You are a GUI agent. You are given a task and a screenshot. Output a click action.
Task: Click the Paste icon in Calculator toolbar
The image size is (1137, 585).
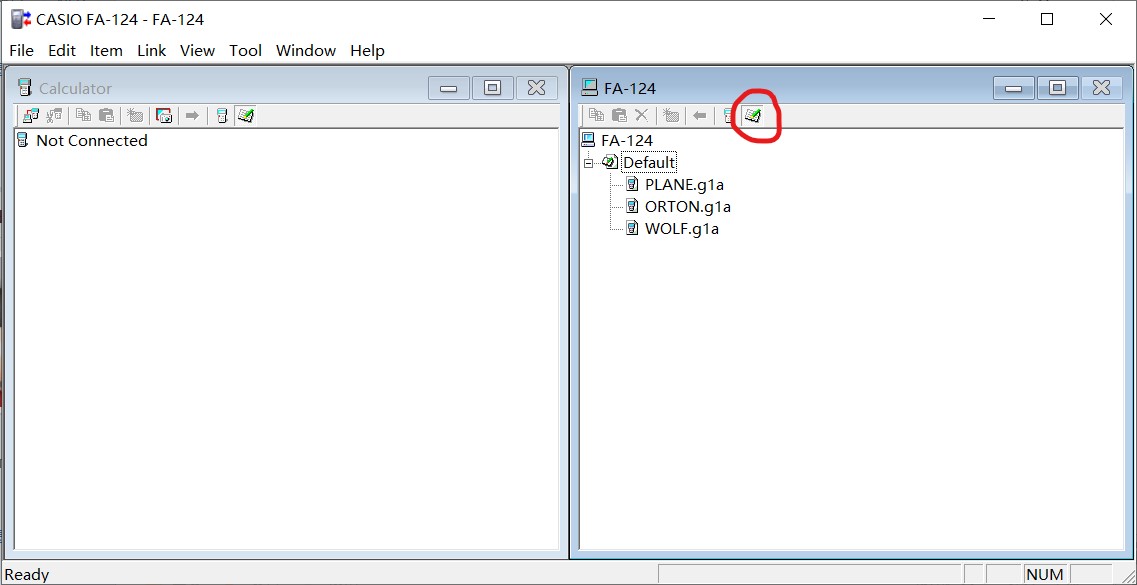pos(106,115)
